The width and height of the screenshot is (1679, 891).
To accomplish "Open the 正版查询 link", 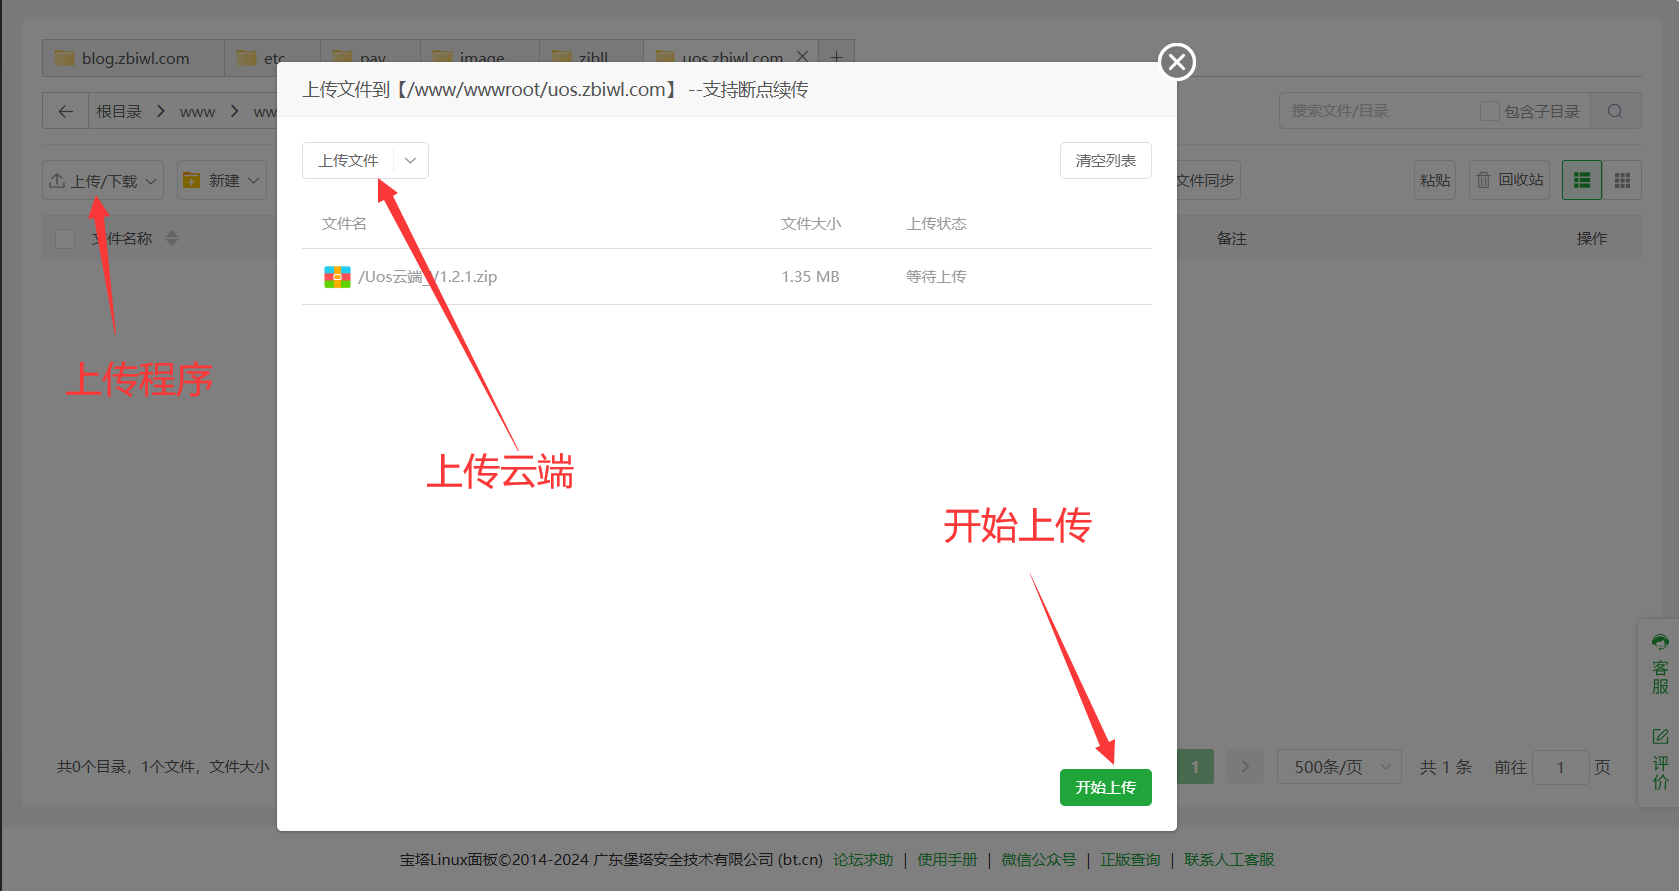I will pos(1130,860).
